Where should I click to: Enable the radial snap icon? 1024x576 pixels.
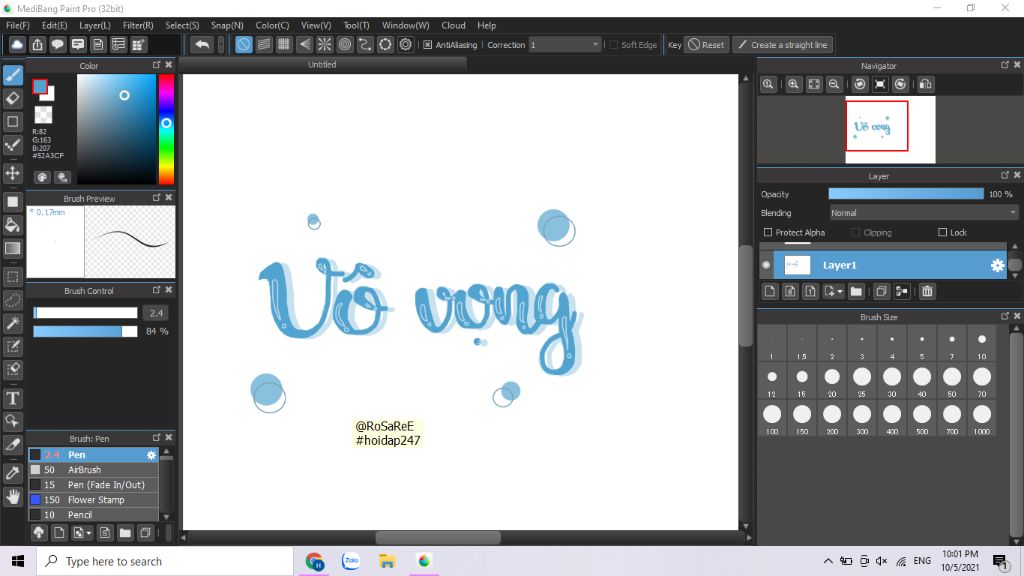tap(325, 44)
